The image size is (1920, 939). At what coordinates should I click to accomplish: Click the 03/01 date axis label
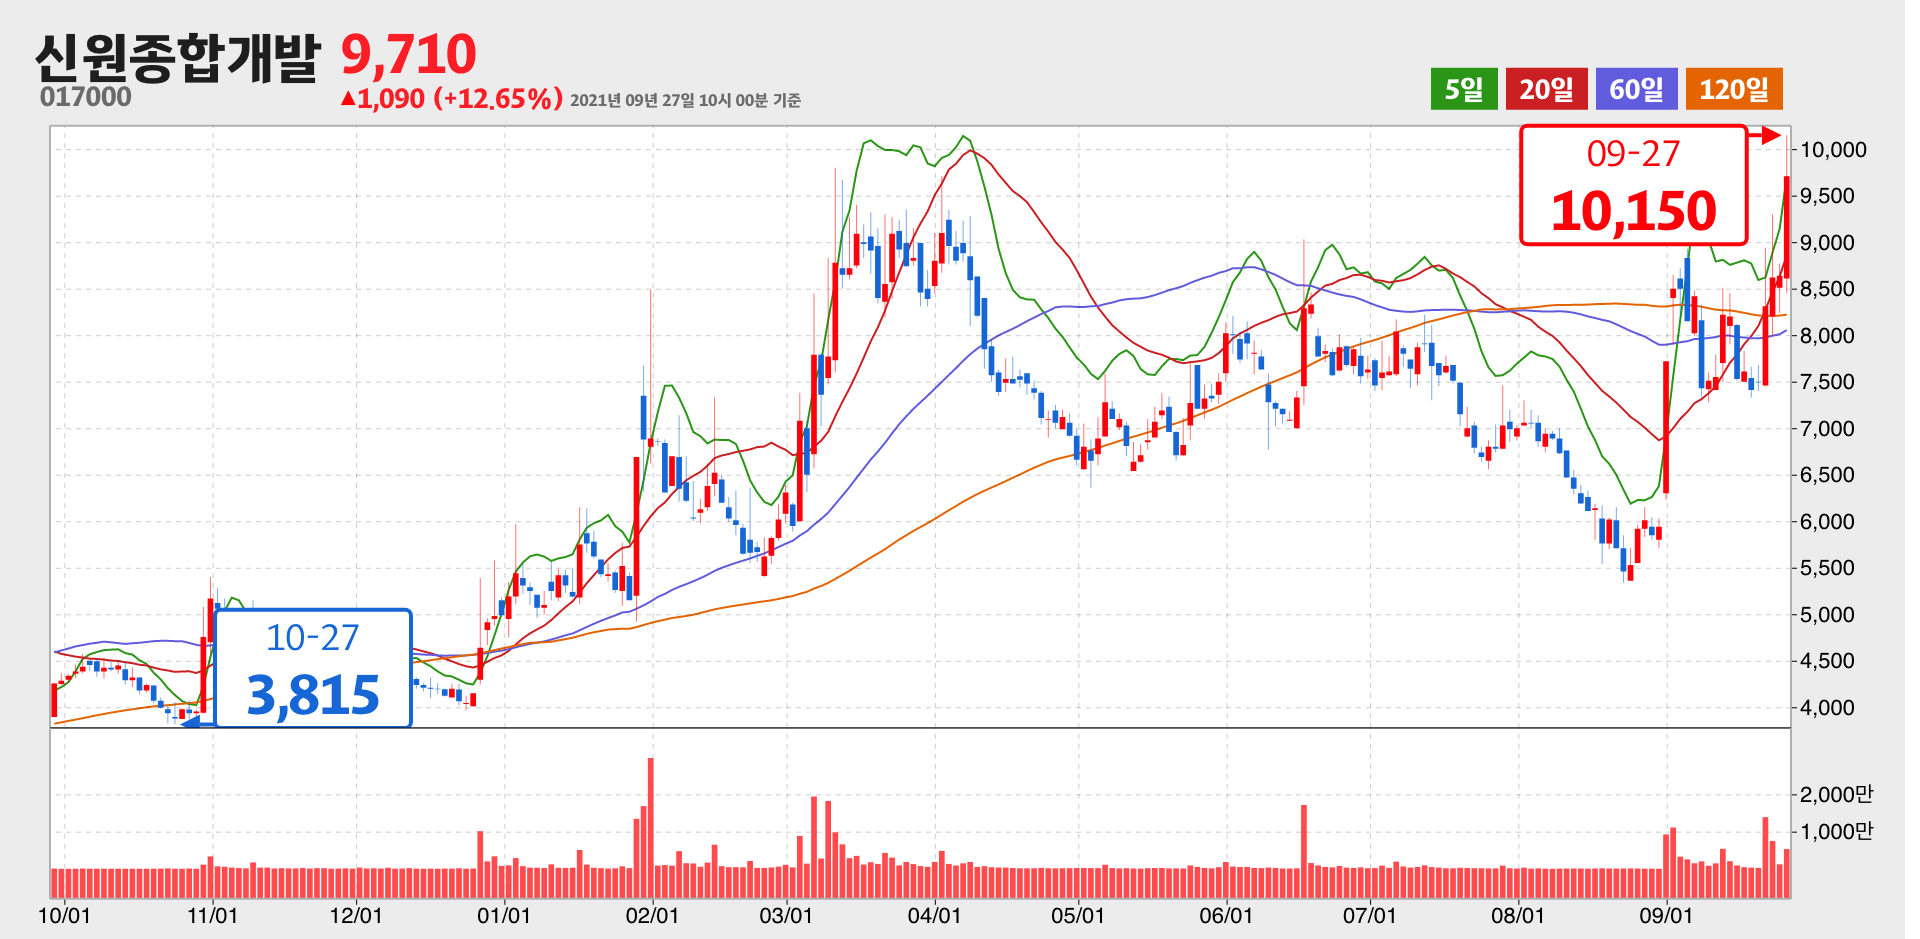click(x=786, y=916)
